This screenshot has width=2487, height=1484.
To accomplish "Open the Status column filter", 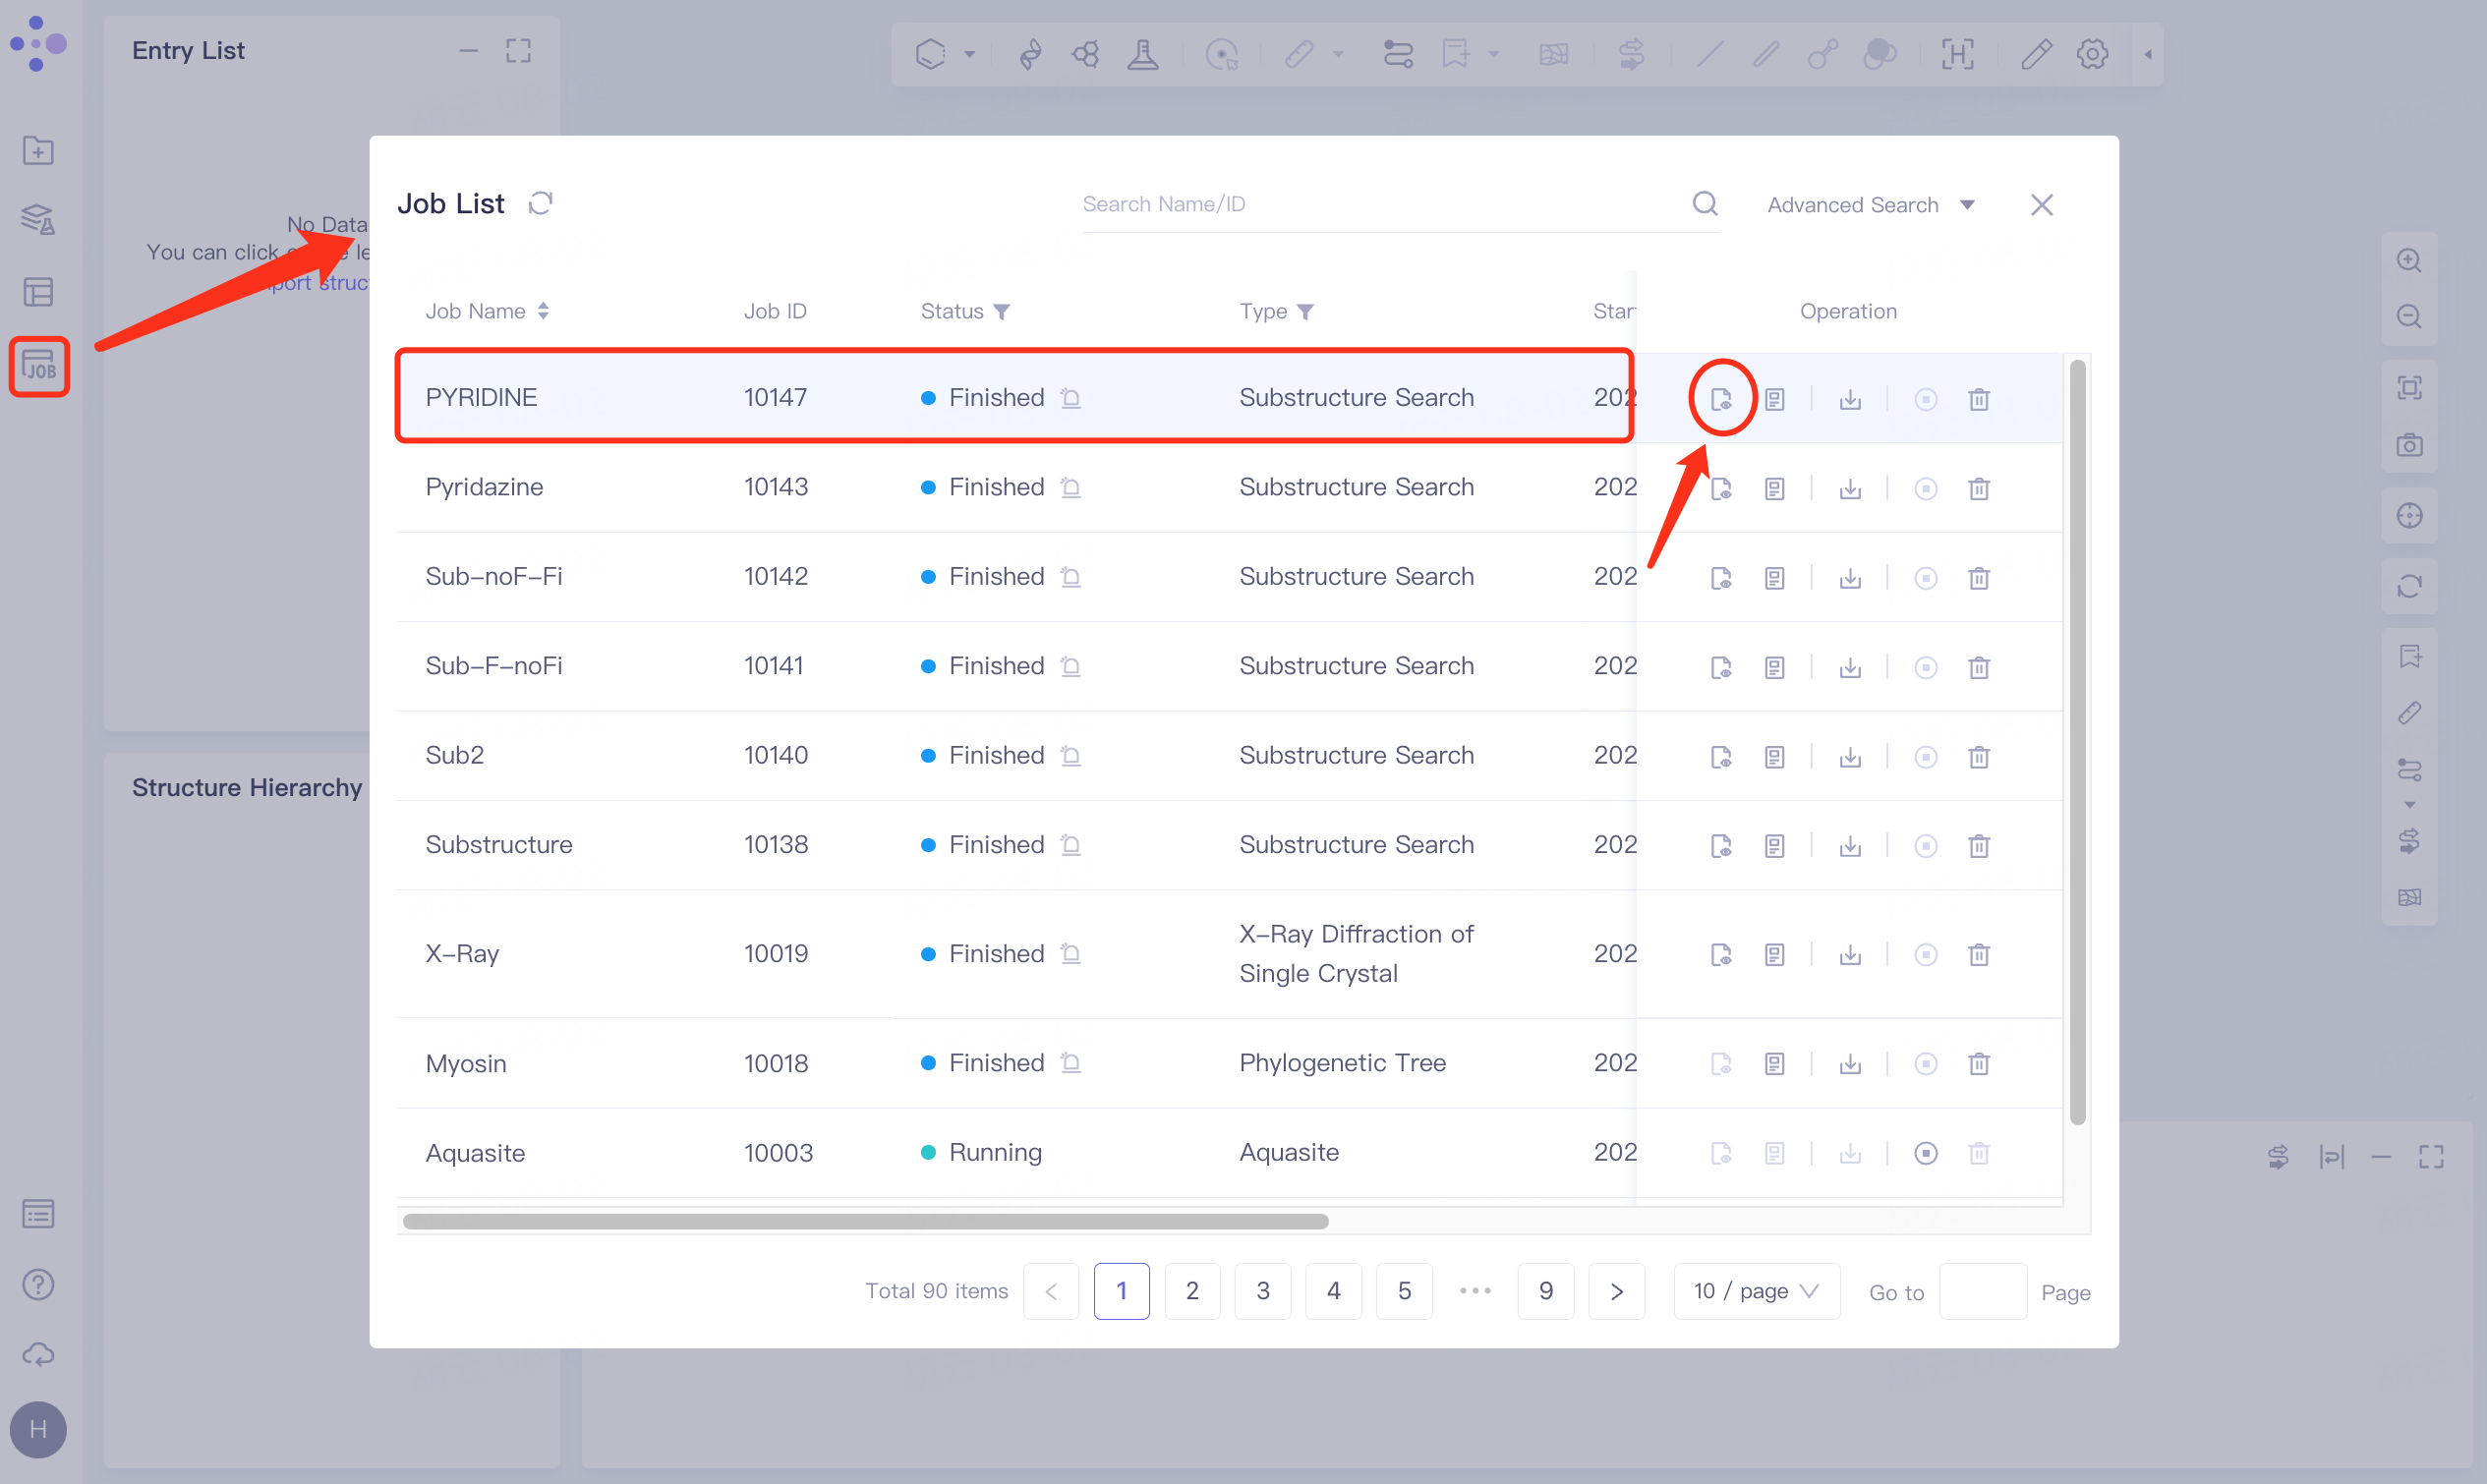I will tap(1002, 312).
